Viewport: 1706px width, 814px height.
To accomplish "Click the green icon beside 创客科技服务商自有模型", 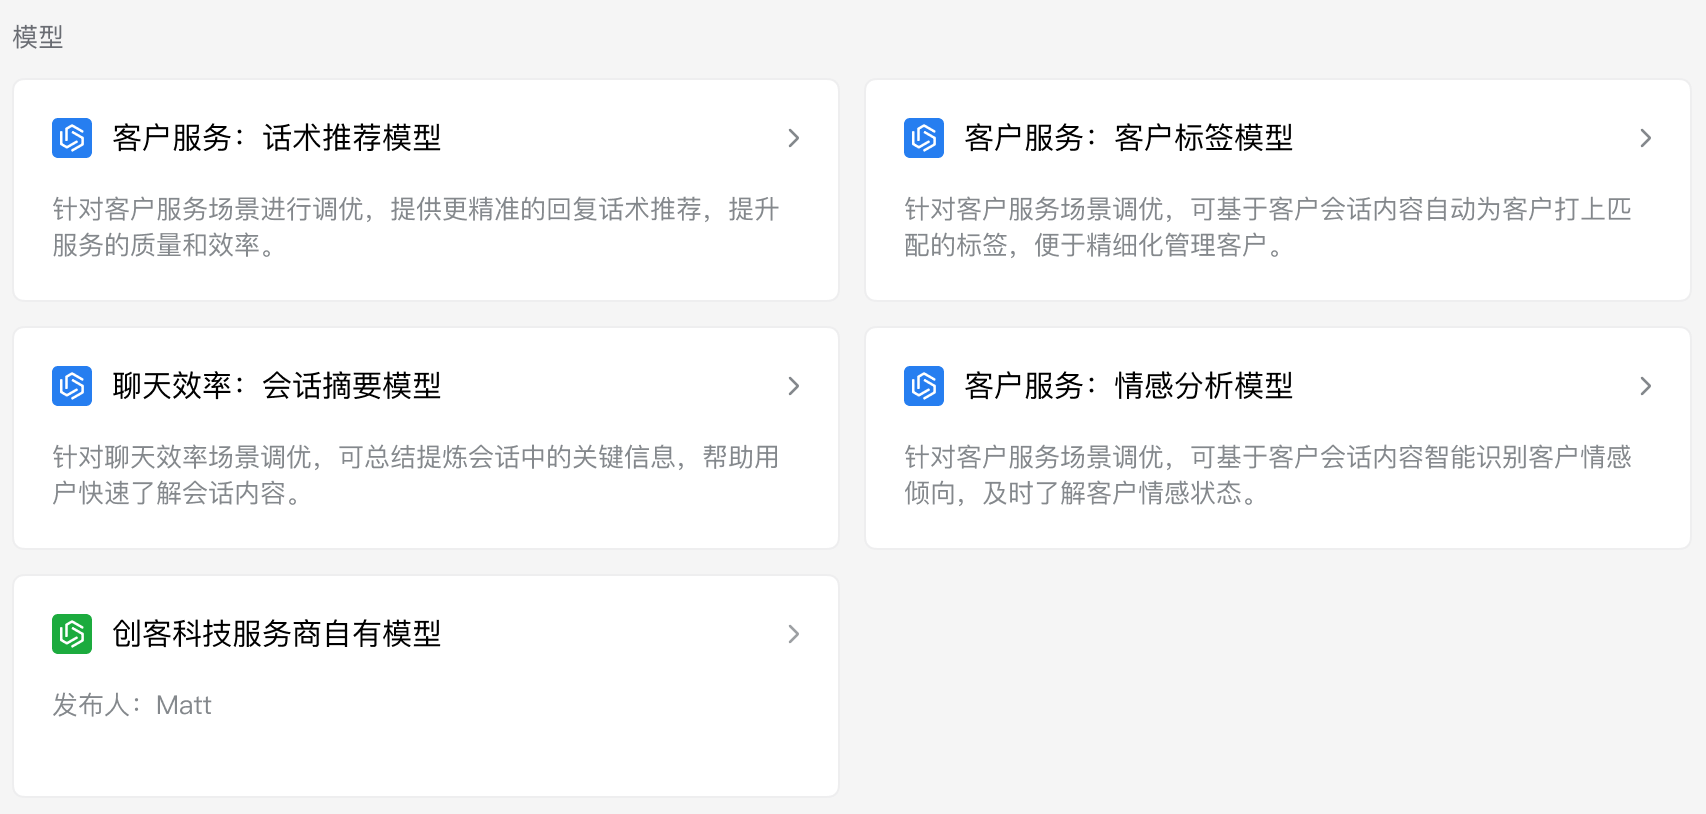I will (x=72, y=634).
